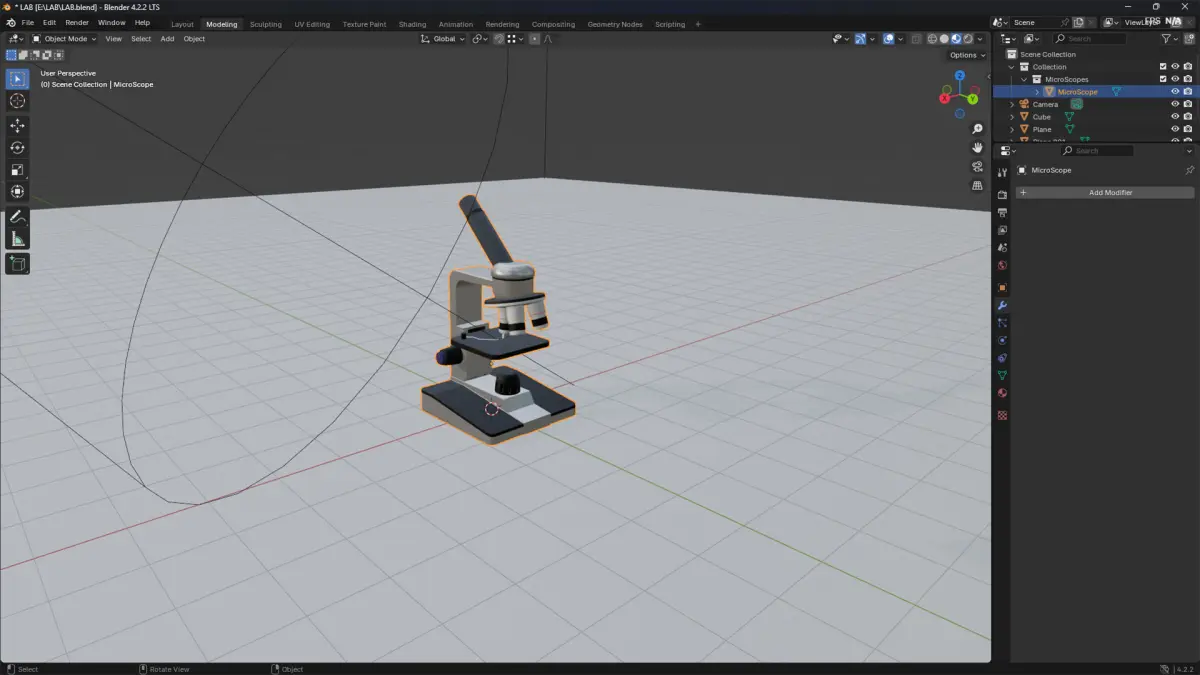Open the viewport Options dropdown
The height and width of the screenshot is (675, 1200).
coord(966,55)
